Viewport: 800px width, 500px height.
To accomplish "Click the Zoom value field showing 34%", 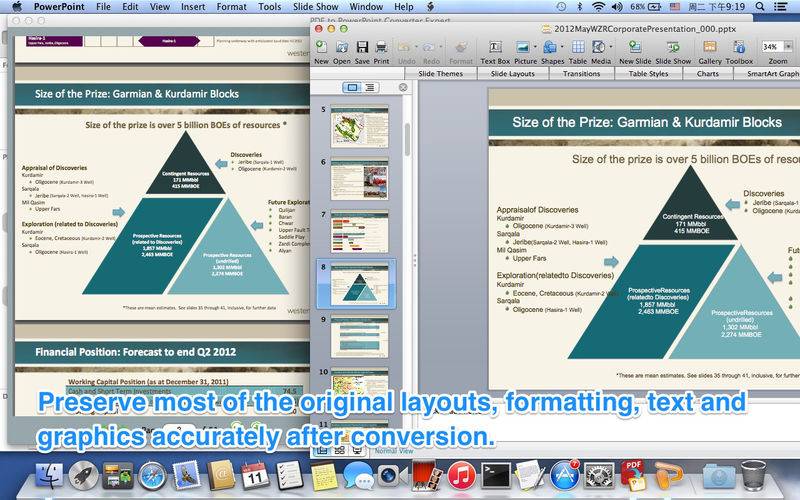I will tap(771, 47).
